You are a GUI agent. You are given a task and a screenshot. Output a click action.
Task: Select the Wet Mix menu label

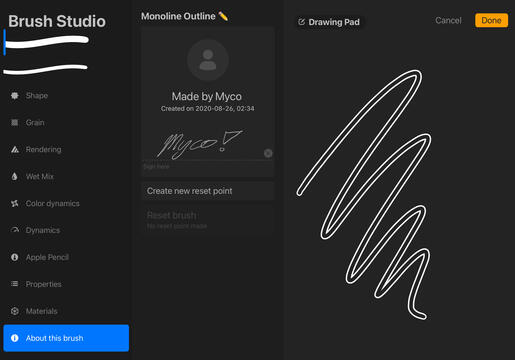tap(40, 176)
